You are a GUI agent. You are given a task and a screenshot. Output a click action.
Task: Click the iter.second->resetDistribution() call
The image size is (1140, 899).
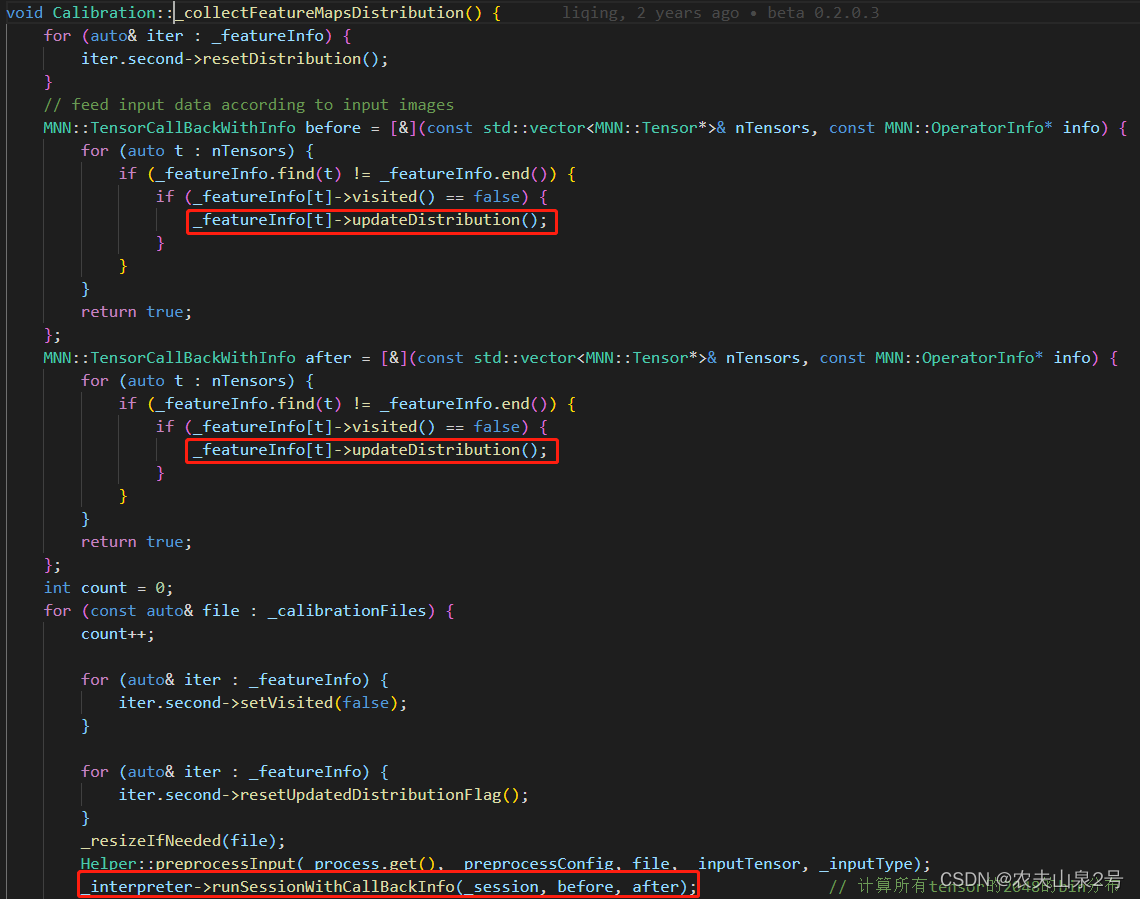[234, 59]
